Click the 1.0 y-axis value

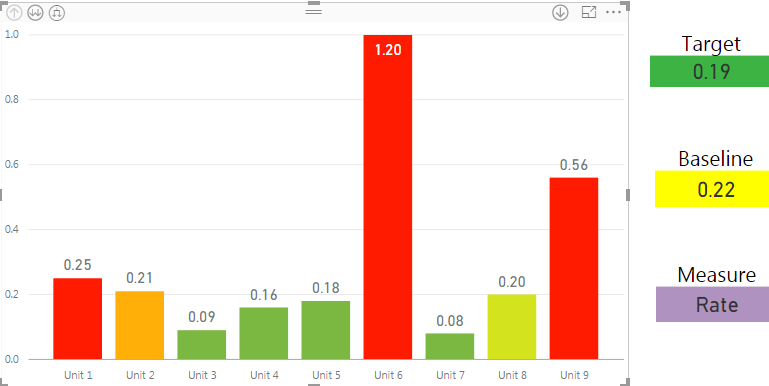pyautogui.click(x=12, y=34)
